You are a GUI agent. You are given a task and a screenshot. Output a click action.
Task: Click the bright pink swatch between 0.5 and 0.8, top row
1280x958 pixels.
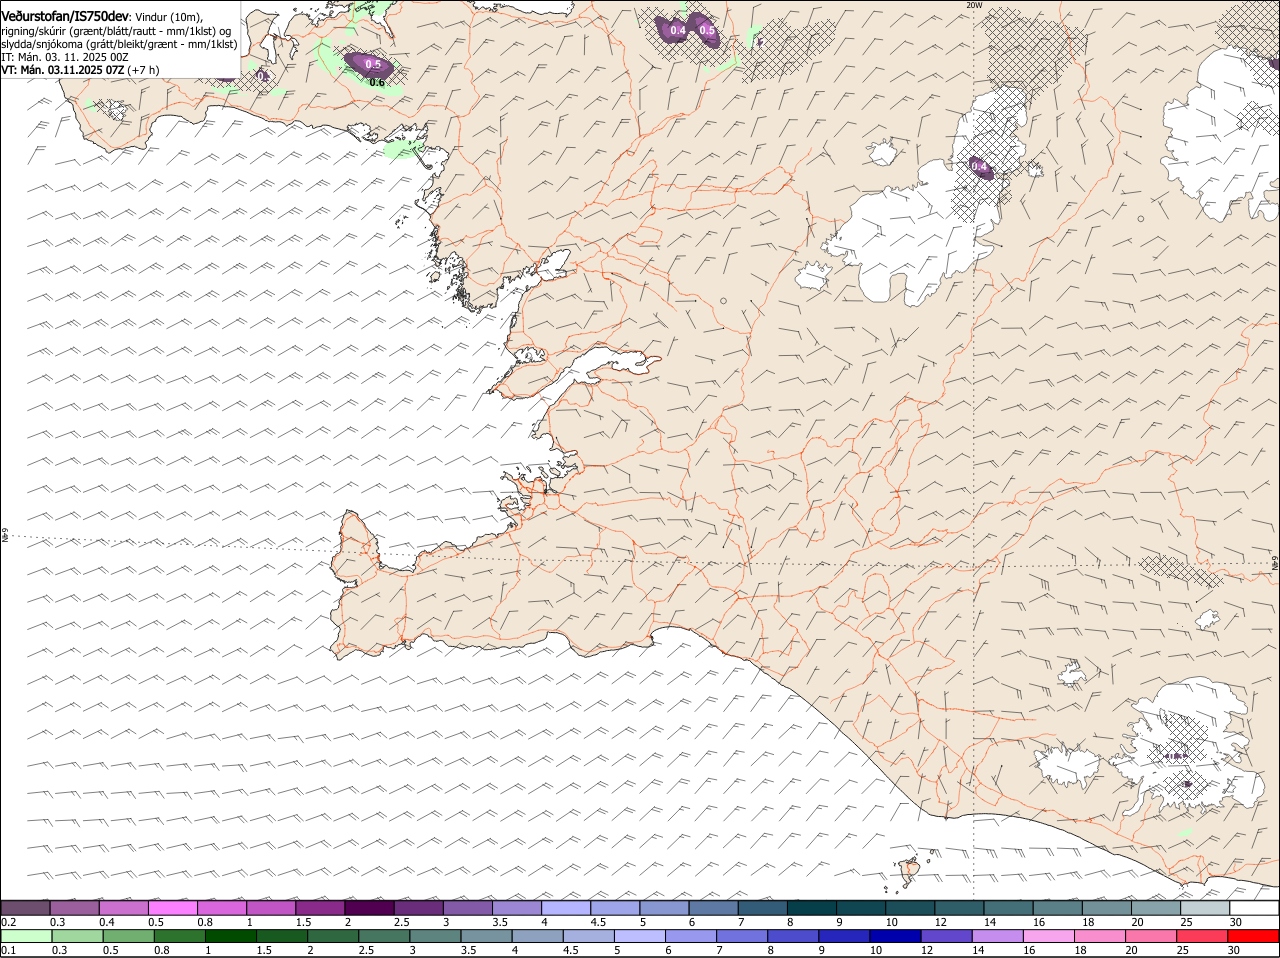point(172,907)
